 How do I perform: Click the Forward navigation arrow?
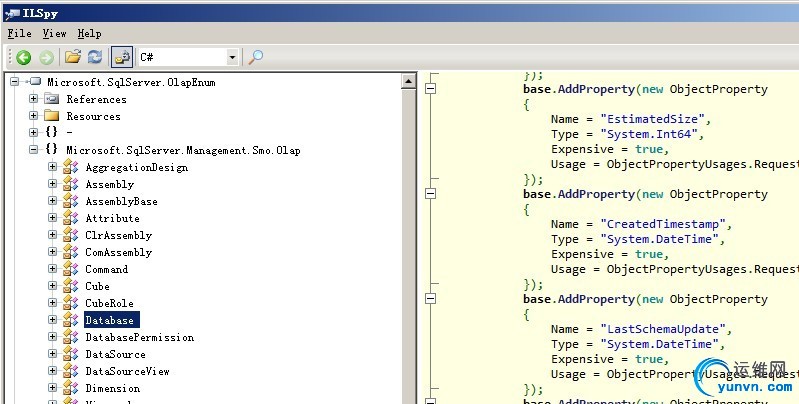pos(46,57)
